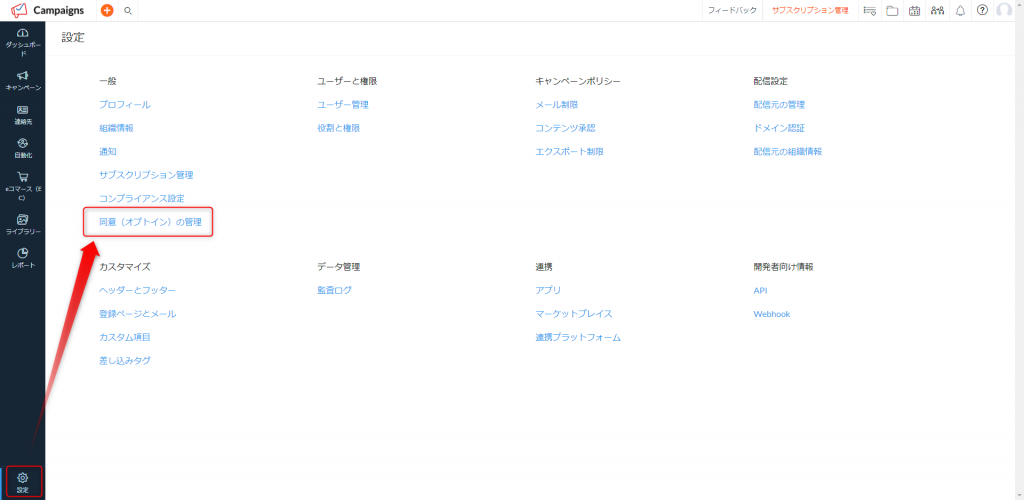Open the 自動化 automation sidebar icon
The height and width of the screenshot is (500, 1024).
tap(22, 144)
